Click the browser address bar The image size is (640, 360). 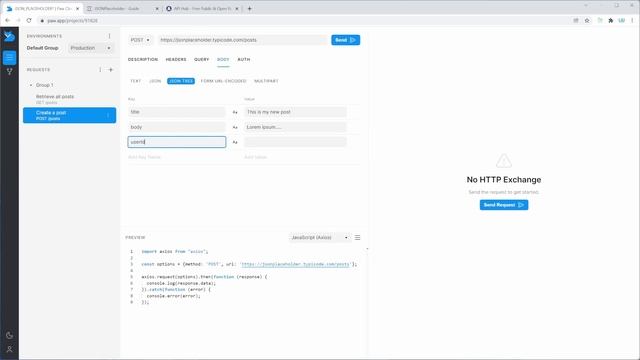tap(302, 20)
